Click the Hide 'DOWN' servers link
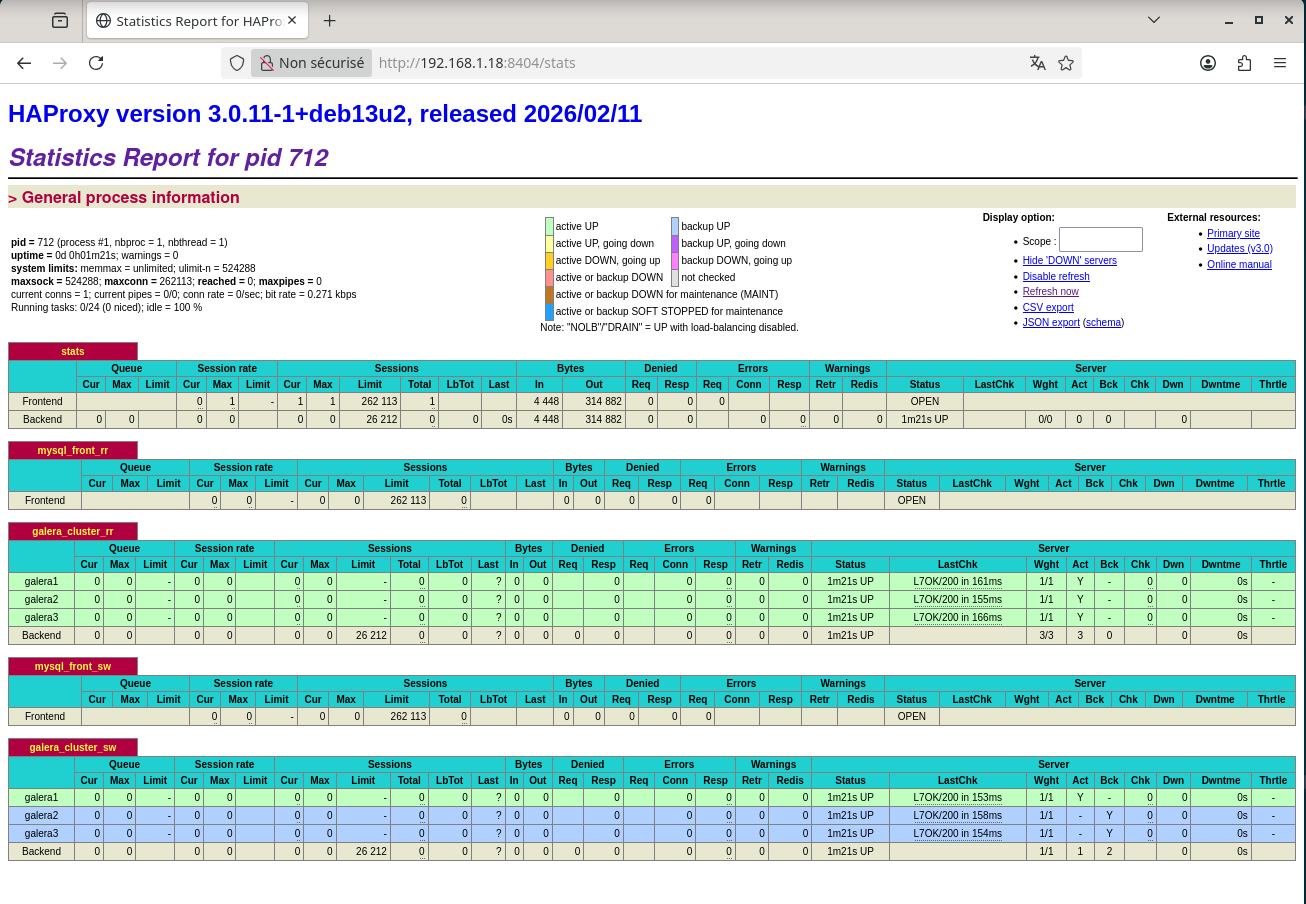 pyautogui.click(x=1070, y=261)
